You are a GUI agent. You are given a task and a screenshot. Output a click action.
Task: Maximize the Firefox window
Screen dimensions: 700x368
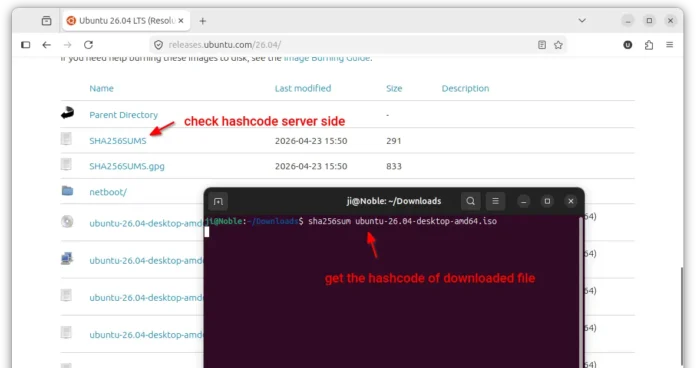[649, 21]
